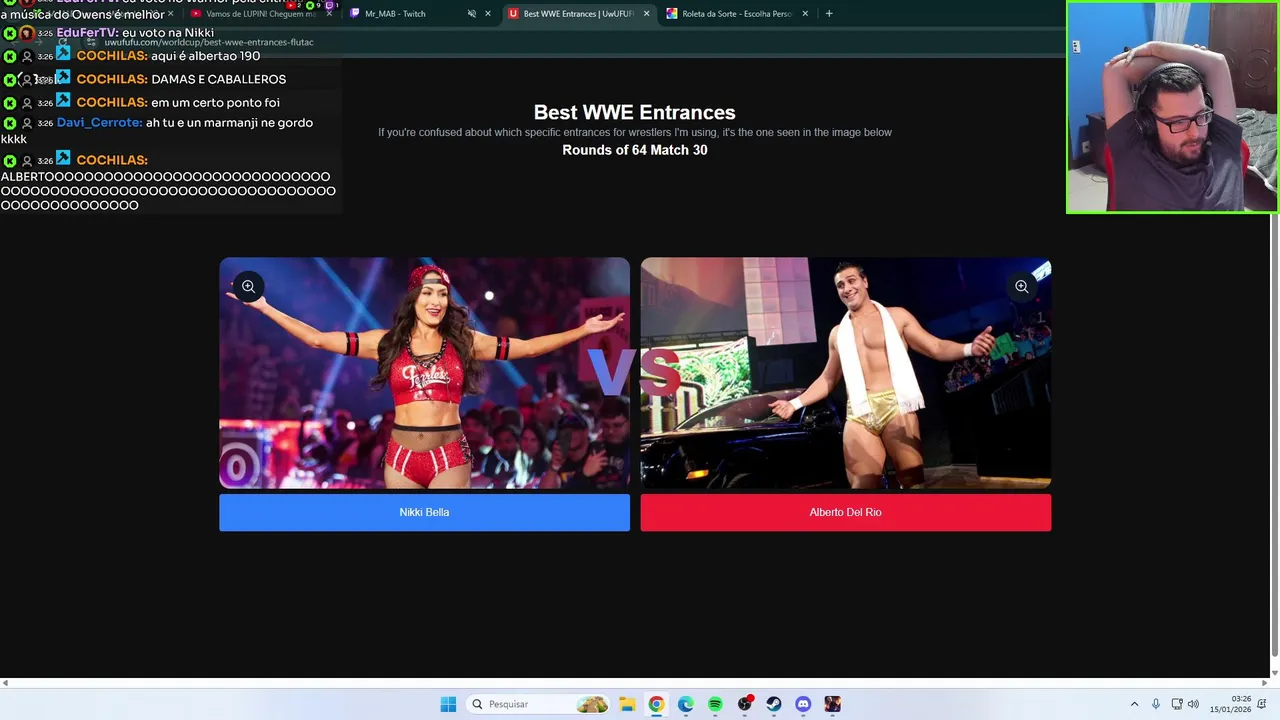Close the Best WWE Entrances tab
The height and width of the screenshot is (720, 1280).
646,14
